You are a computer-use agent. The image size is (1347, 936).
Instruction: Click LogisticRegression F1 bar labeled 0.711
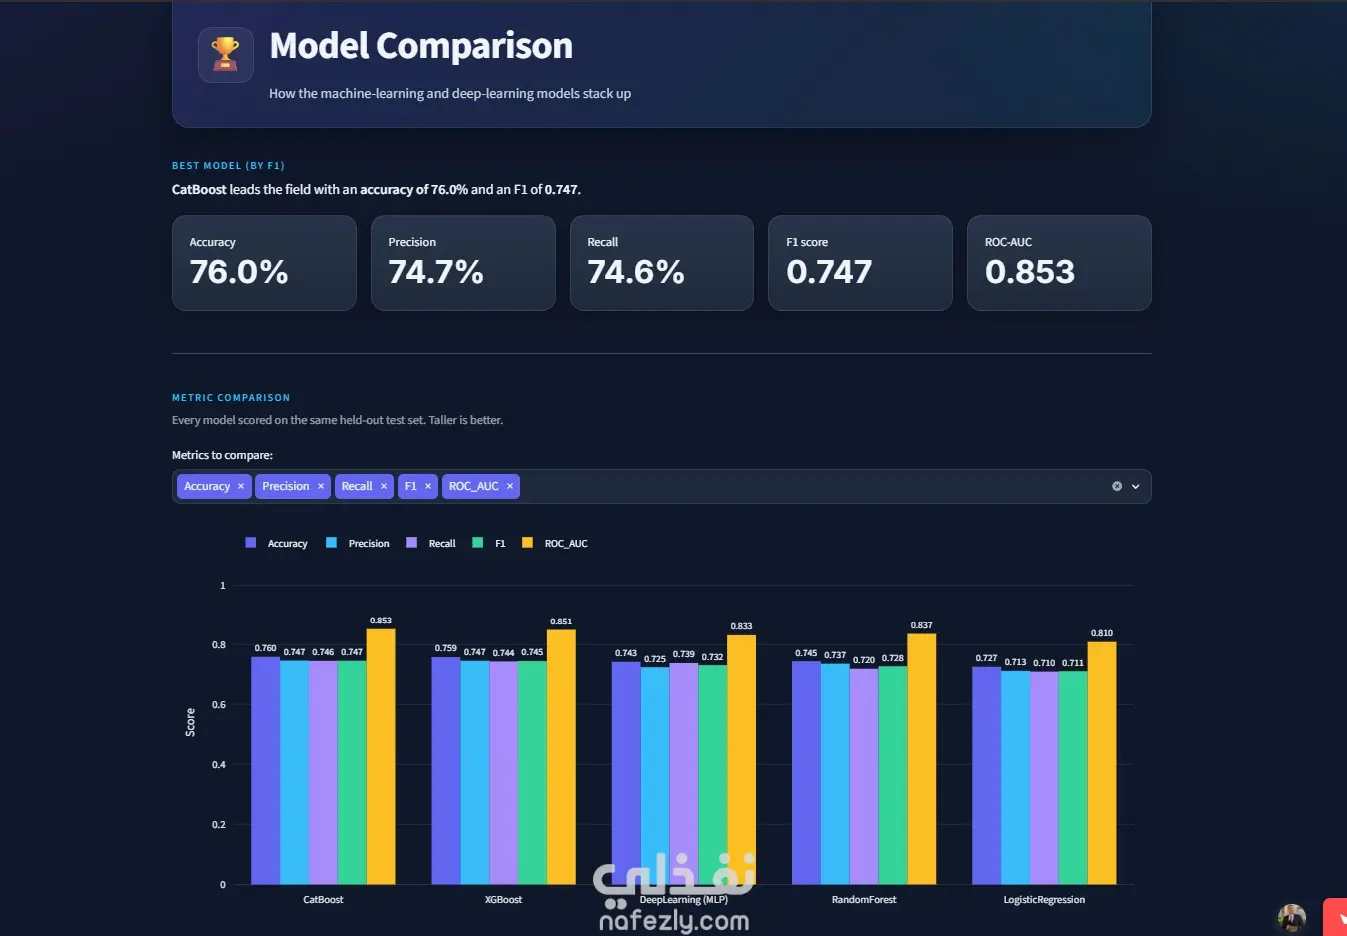click(x=1073, y=778)
